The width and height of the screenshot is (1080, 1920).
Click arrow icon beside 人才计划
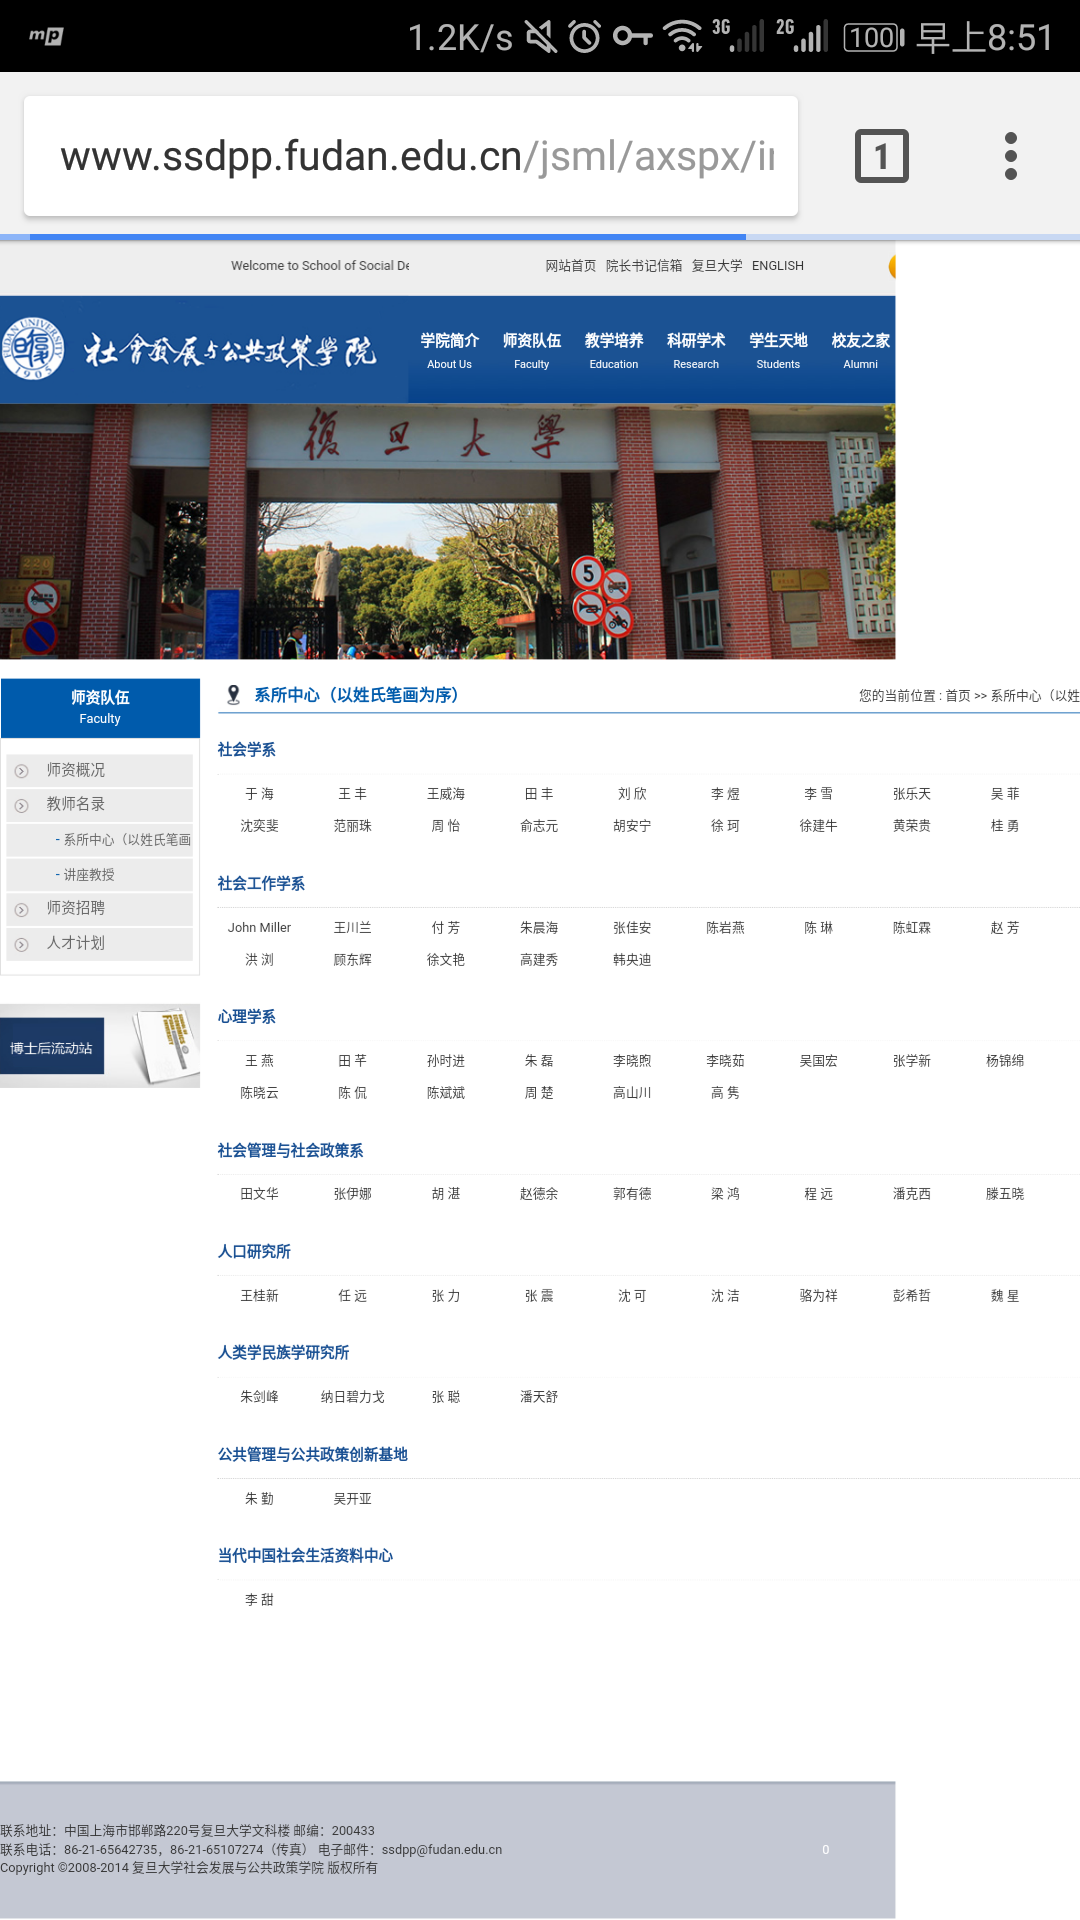[21, 944]
